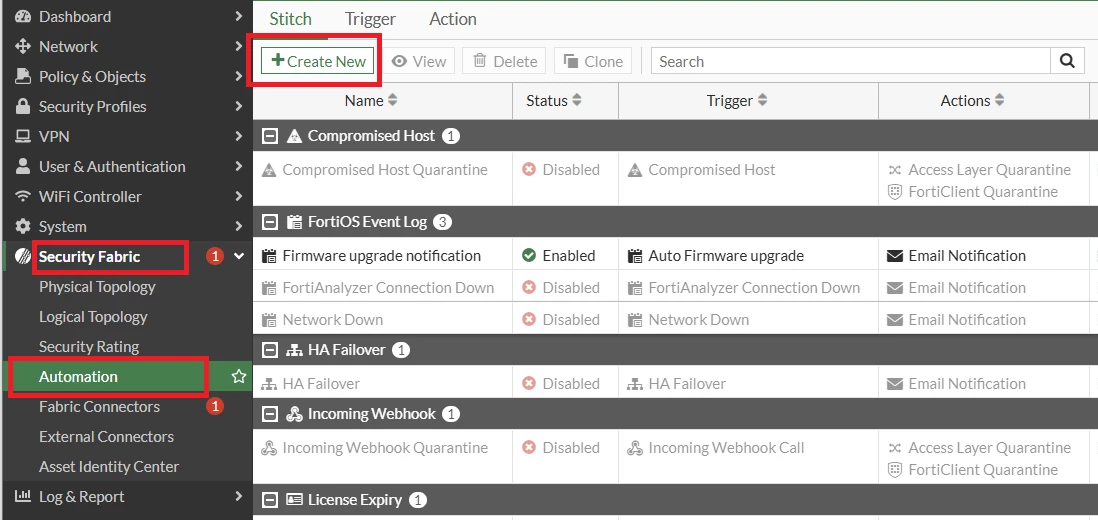The height and width of the screenshot is (520, 1098).
Task: Click FortiClient Quarantine shield icon in Compromised Host row
Action: point(894,192)
